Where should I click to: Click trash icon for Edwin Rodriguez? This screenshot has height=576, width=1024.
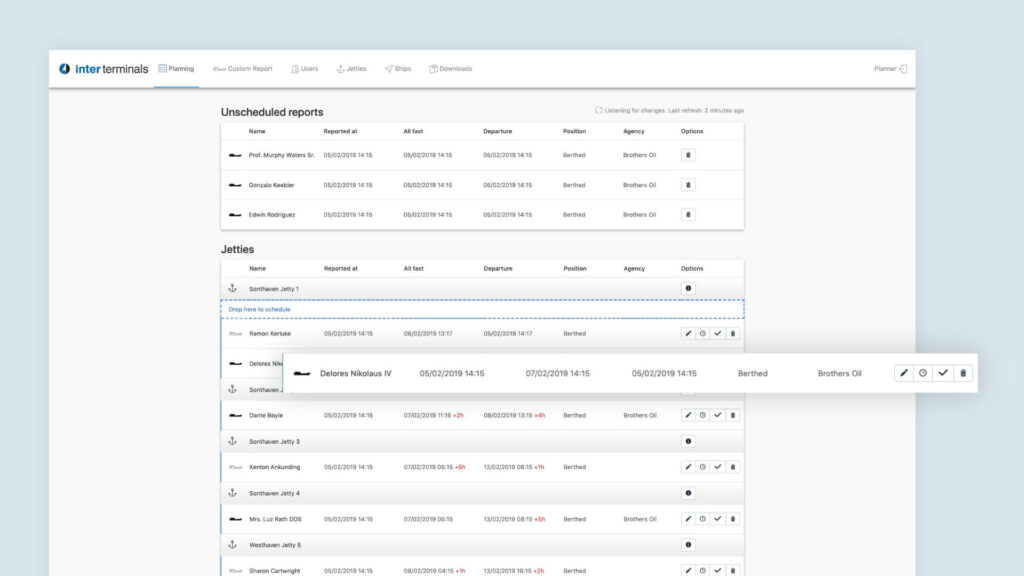pyautogui.click(x=688, y=214)
